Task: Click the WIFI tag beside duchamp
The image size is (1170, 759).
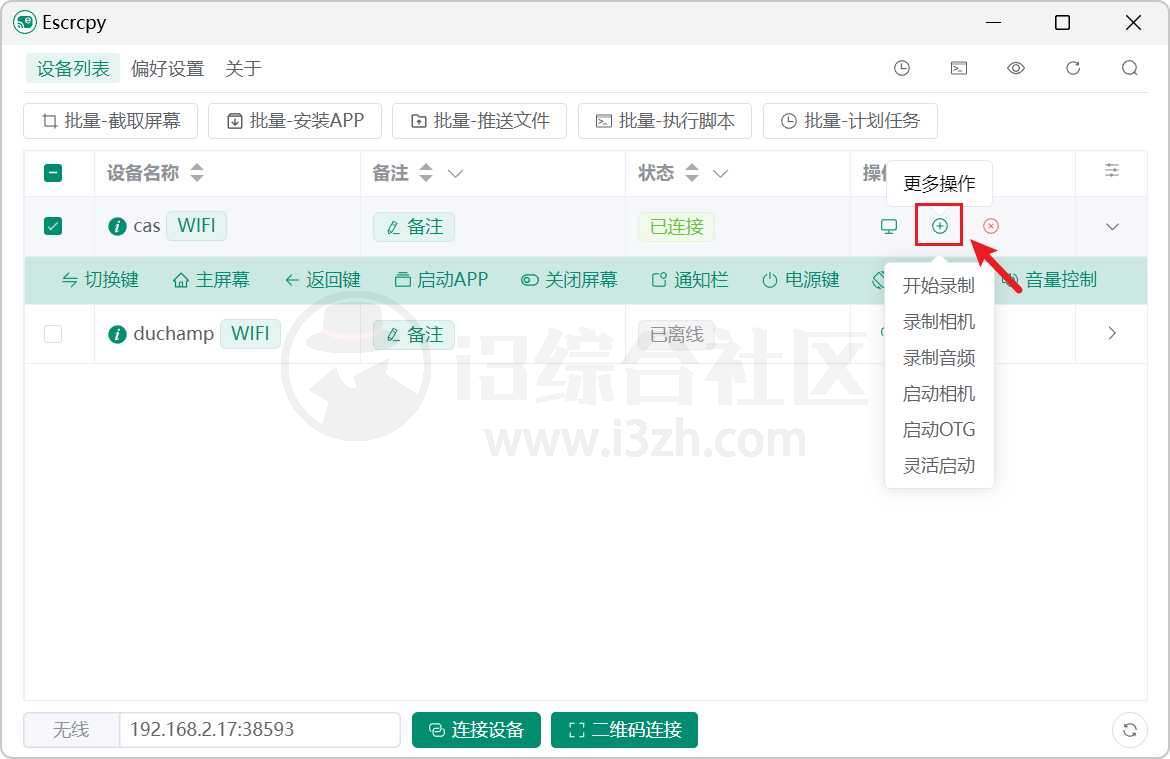Action: point(250,333)
